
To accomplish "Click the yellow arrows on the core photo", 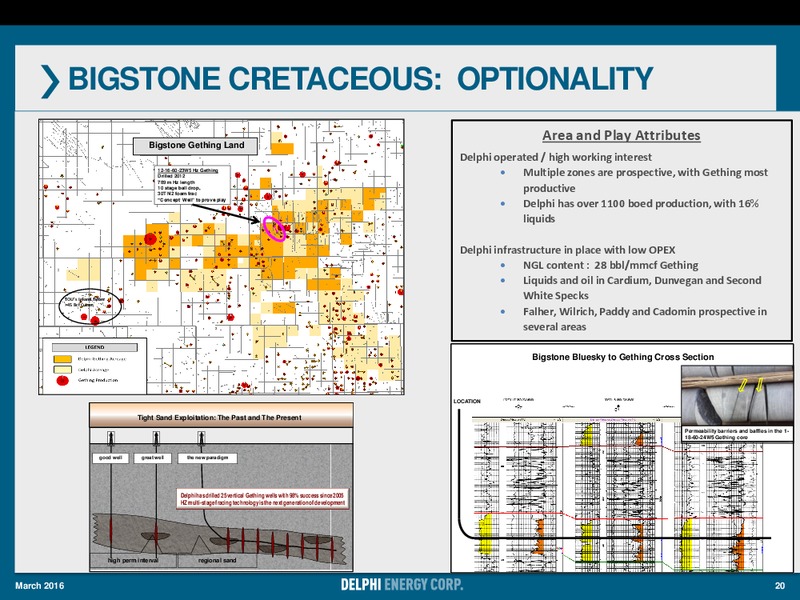I will point(752,385).
